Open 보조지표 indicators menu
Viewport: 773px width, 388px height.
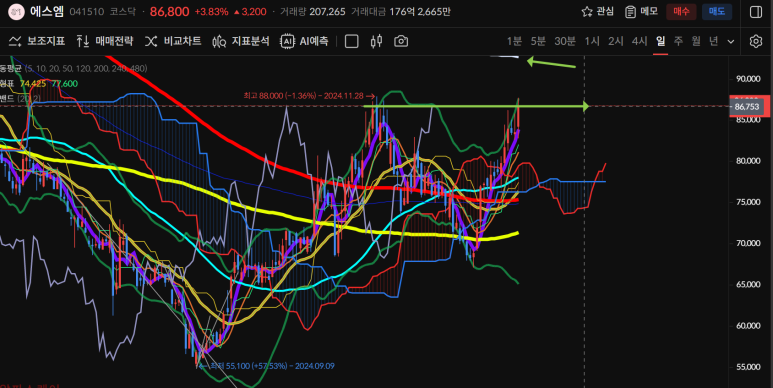pyautogui.click(x=37, y=41)
